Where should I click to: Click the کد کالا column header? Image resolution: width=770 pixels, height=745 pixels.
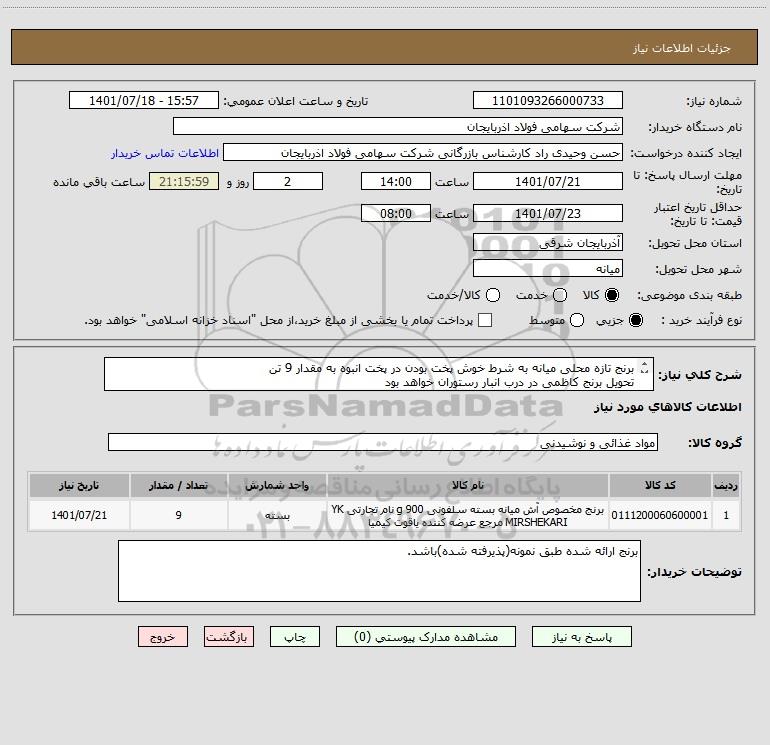pos(660,485)
